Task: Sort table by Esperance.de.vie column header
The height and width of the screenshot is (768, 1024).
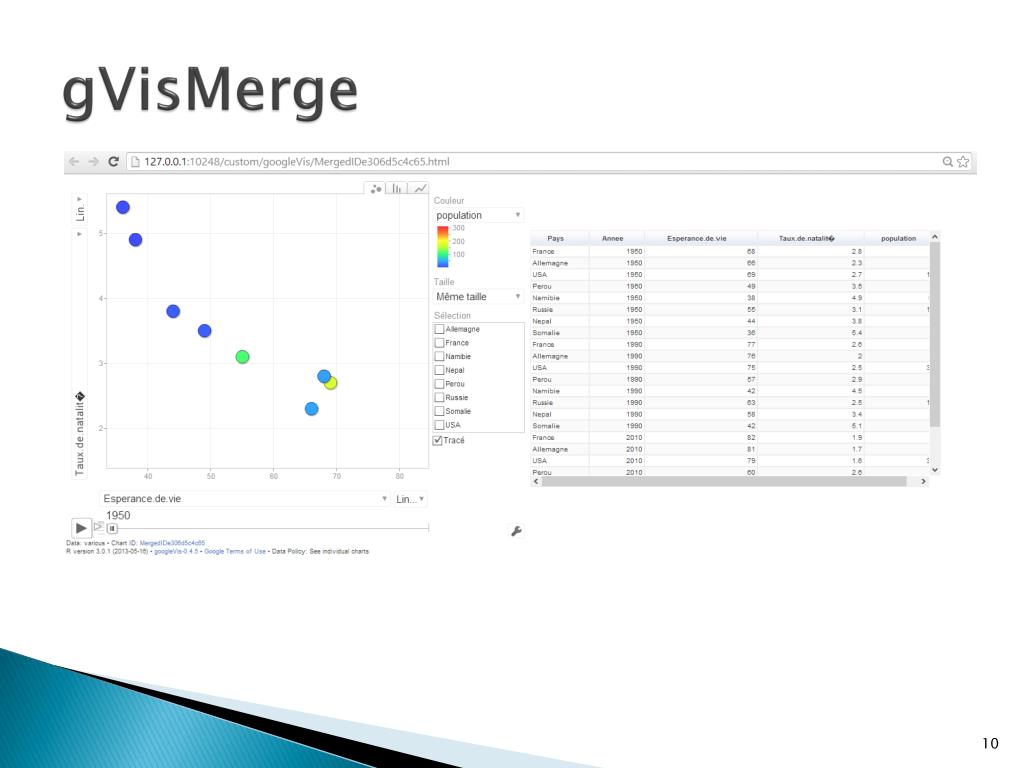Action: pyautogui.click(x=696, y=238)
